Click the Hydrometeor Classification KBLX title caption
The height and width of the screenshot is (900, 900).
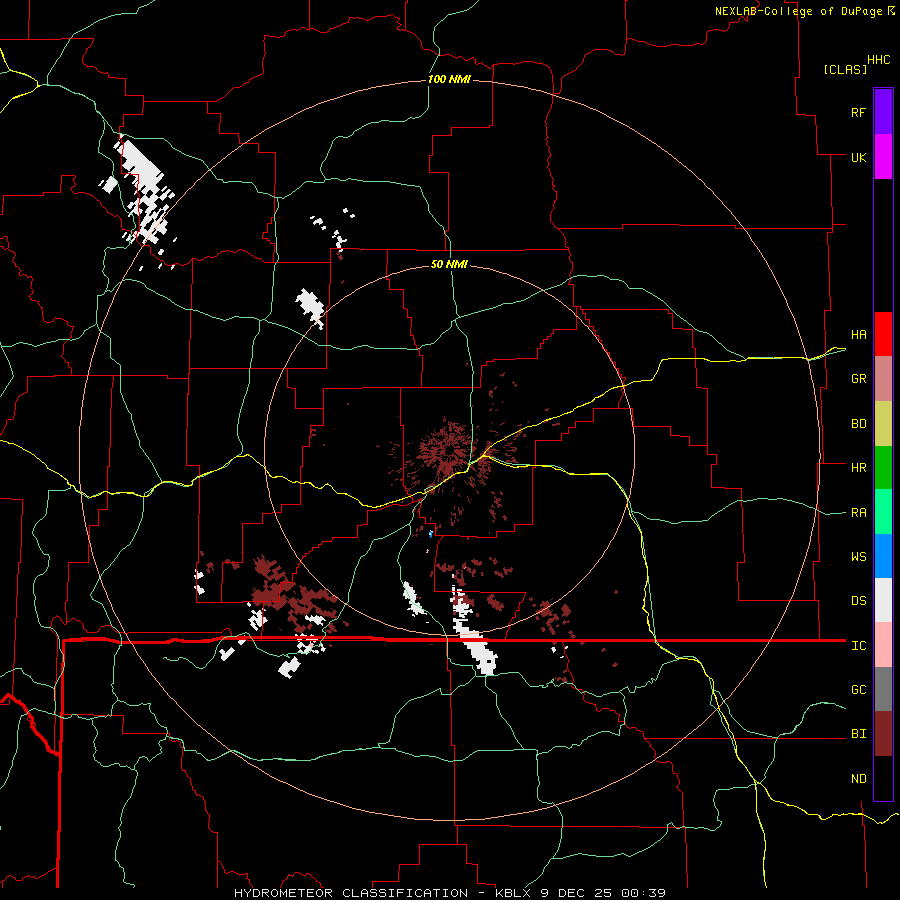[449, 893]
